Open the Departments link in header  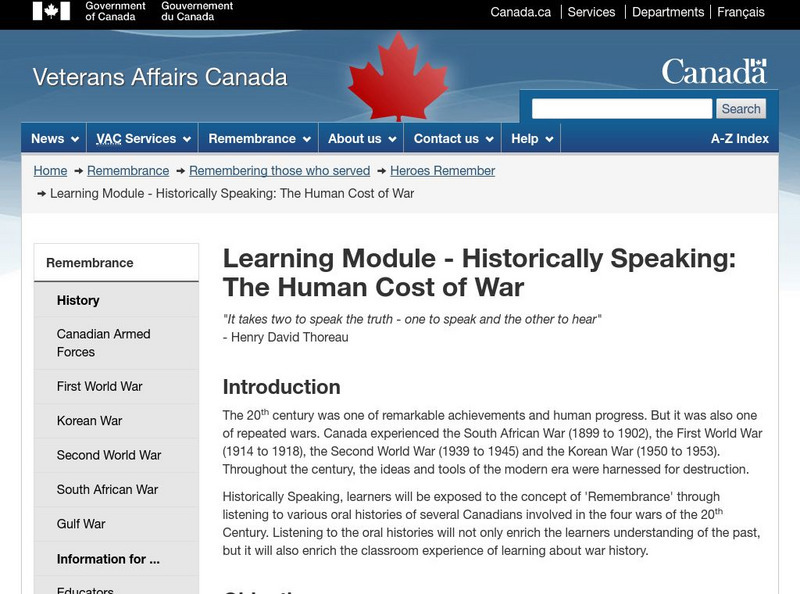point(667,12)
